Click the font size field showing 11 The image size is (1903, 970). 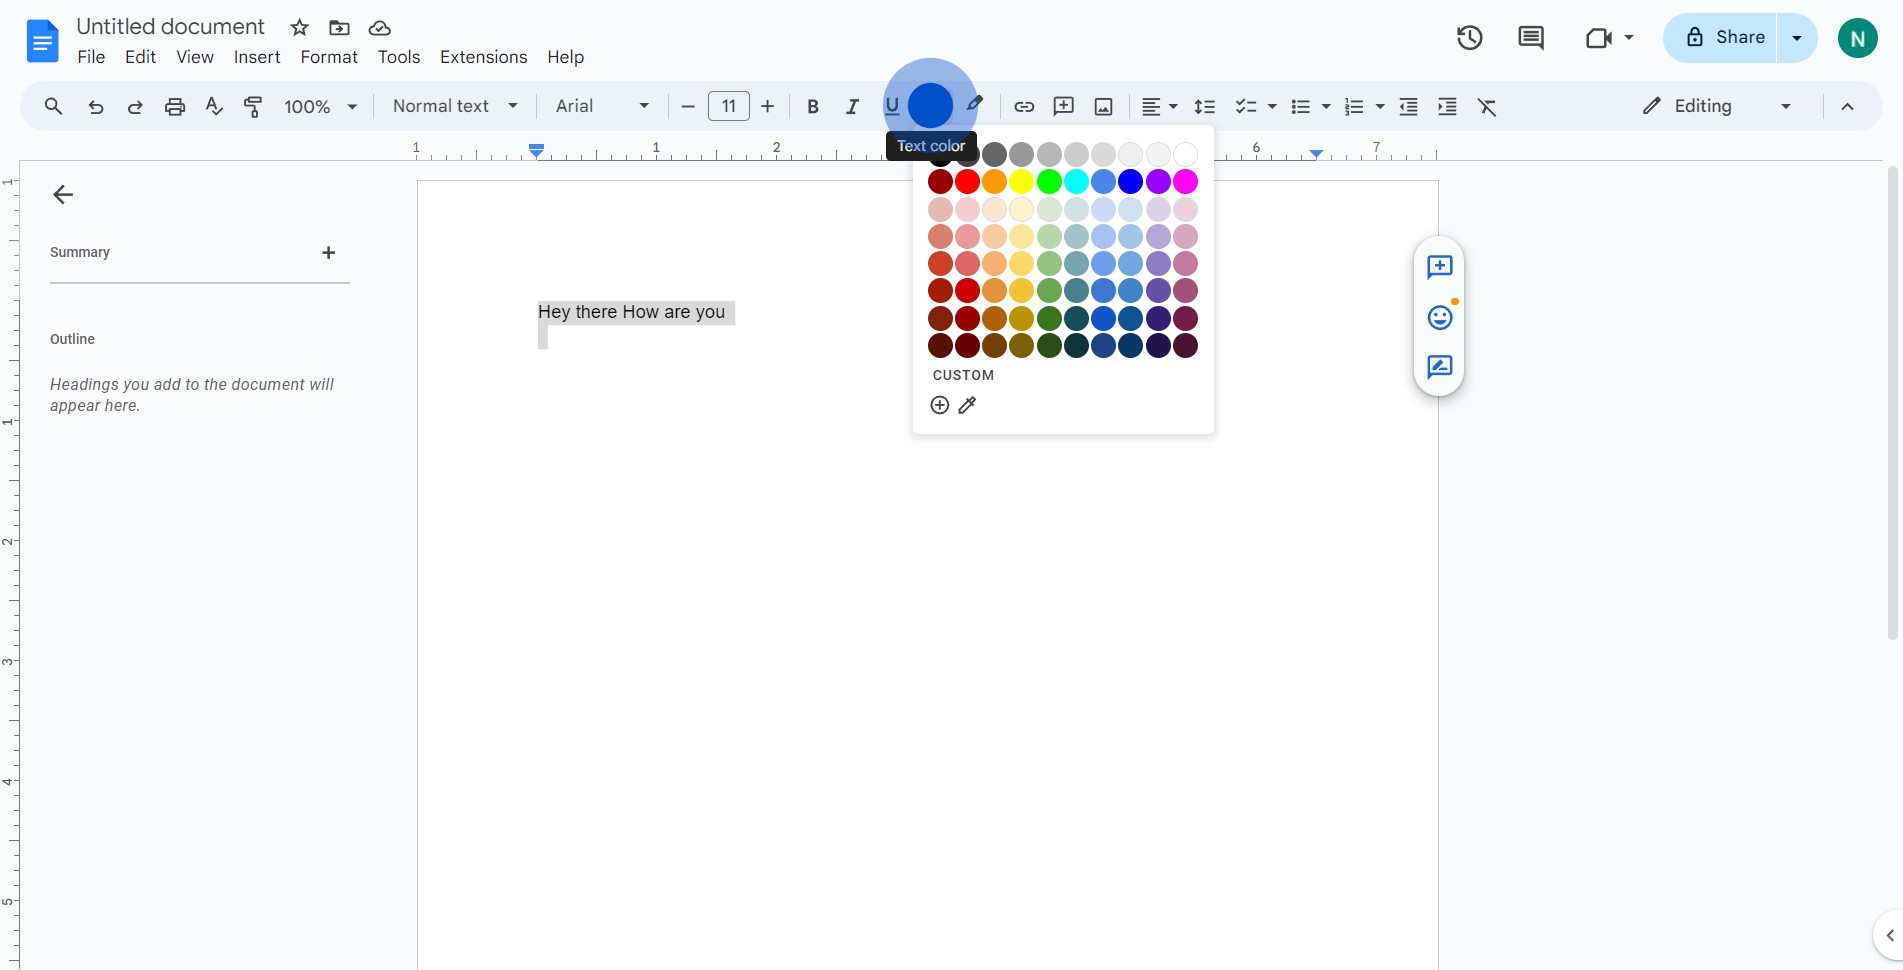pos(729,106)
